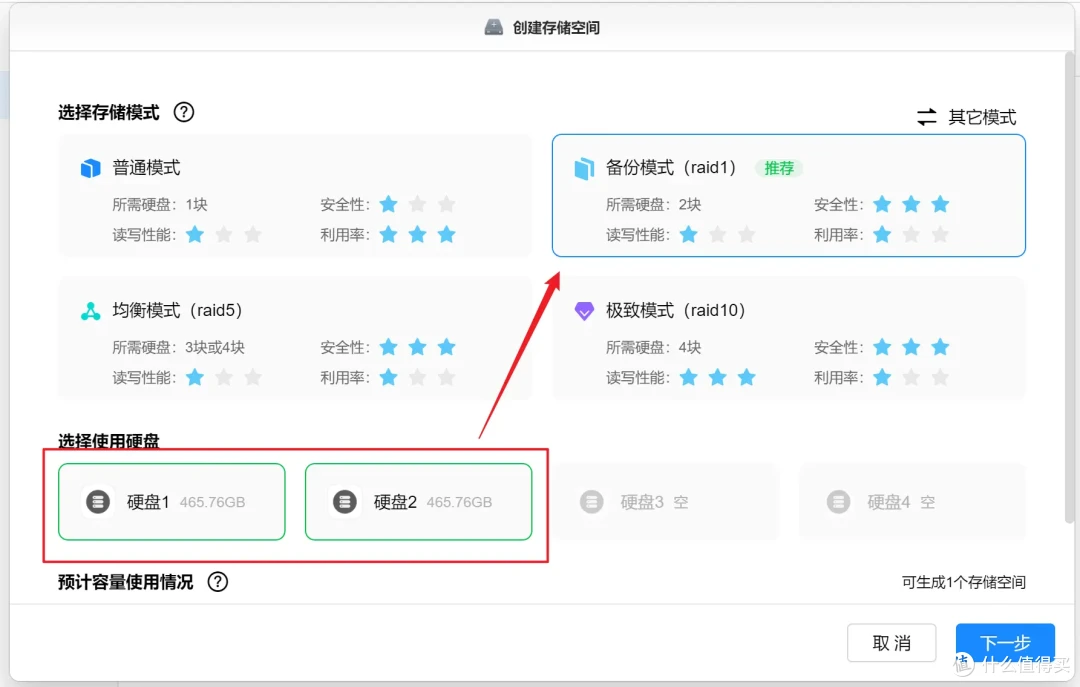Click the swap arrows icon next to 其它模式

tap(926, 116)
